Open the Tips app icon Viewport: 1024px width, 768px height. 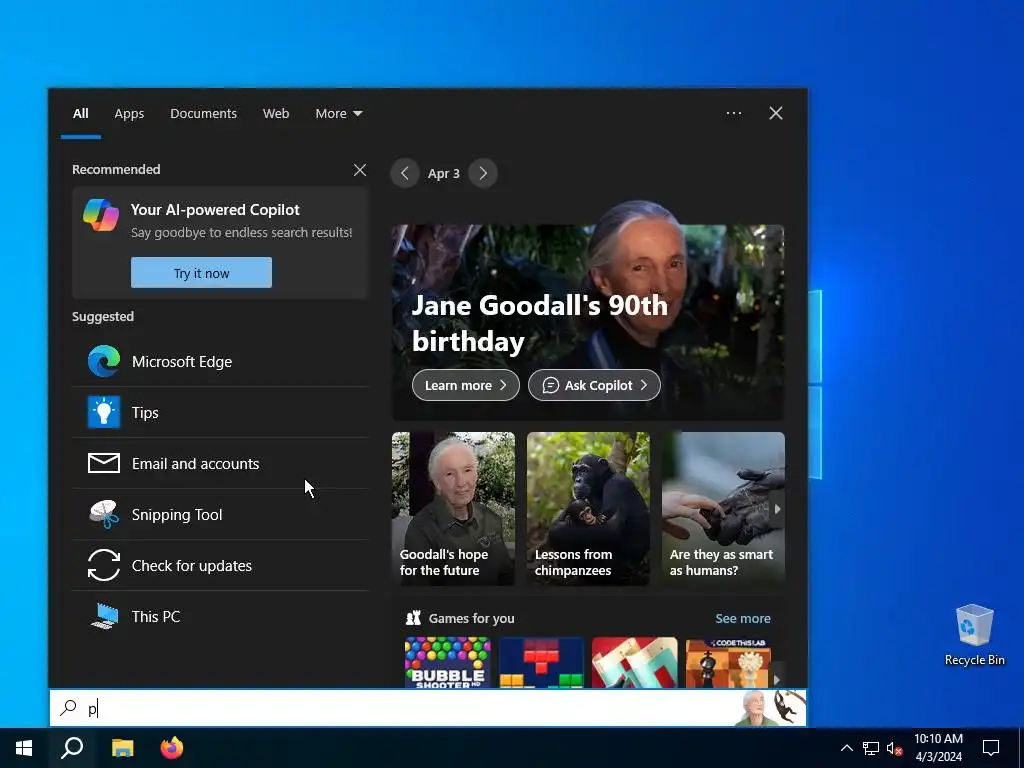tap(104, 412)
